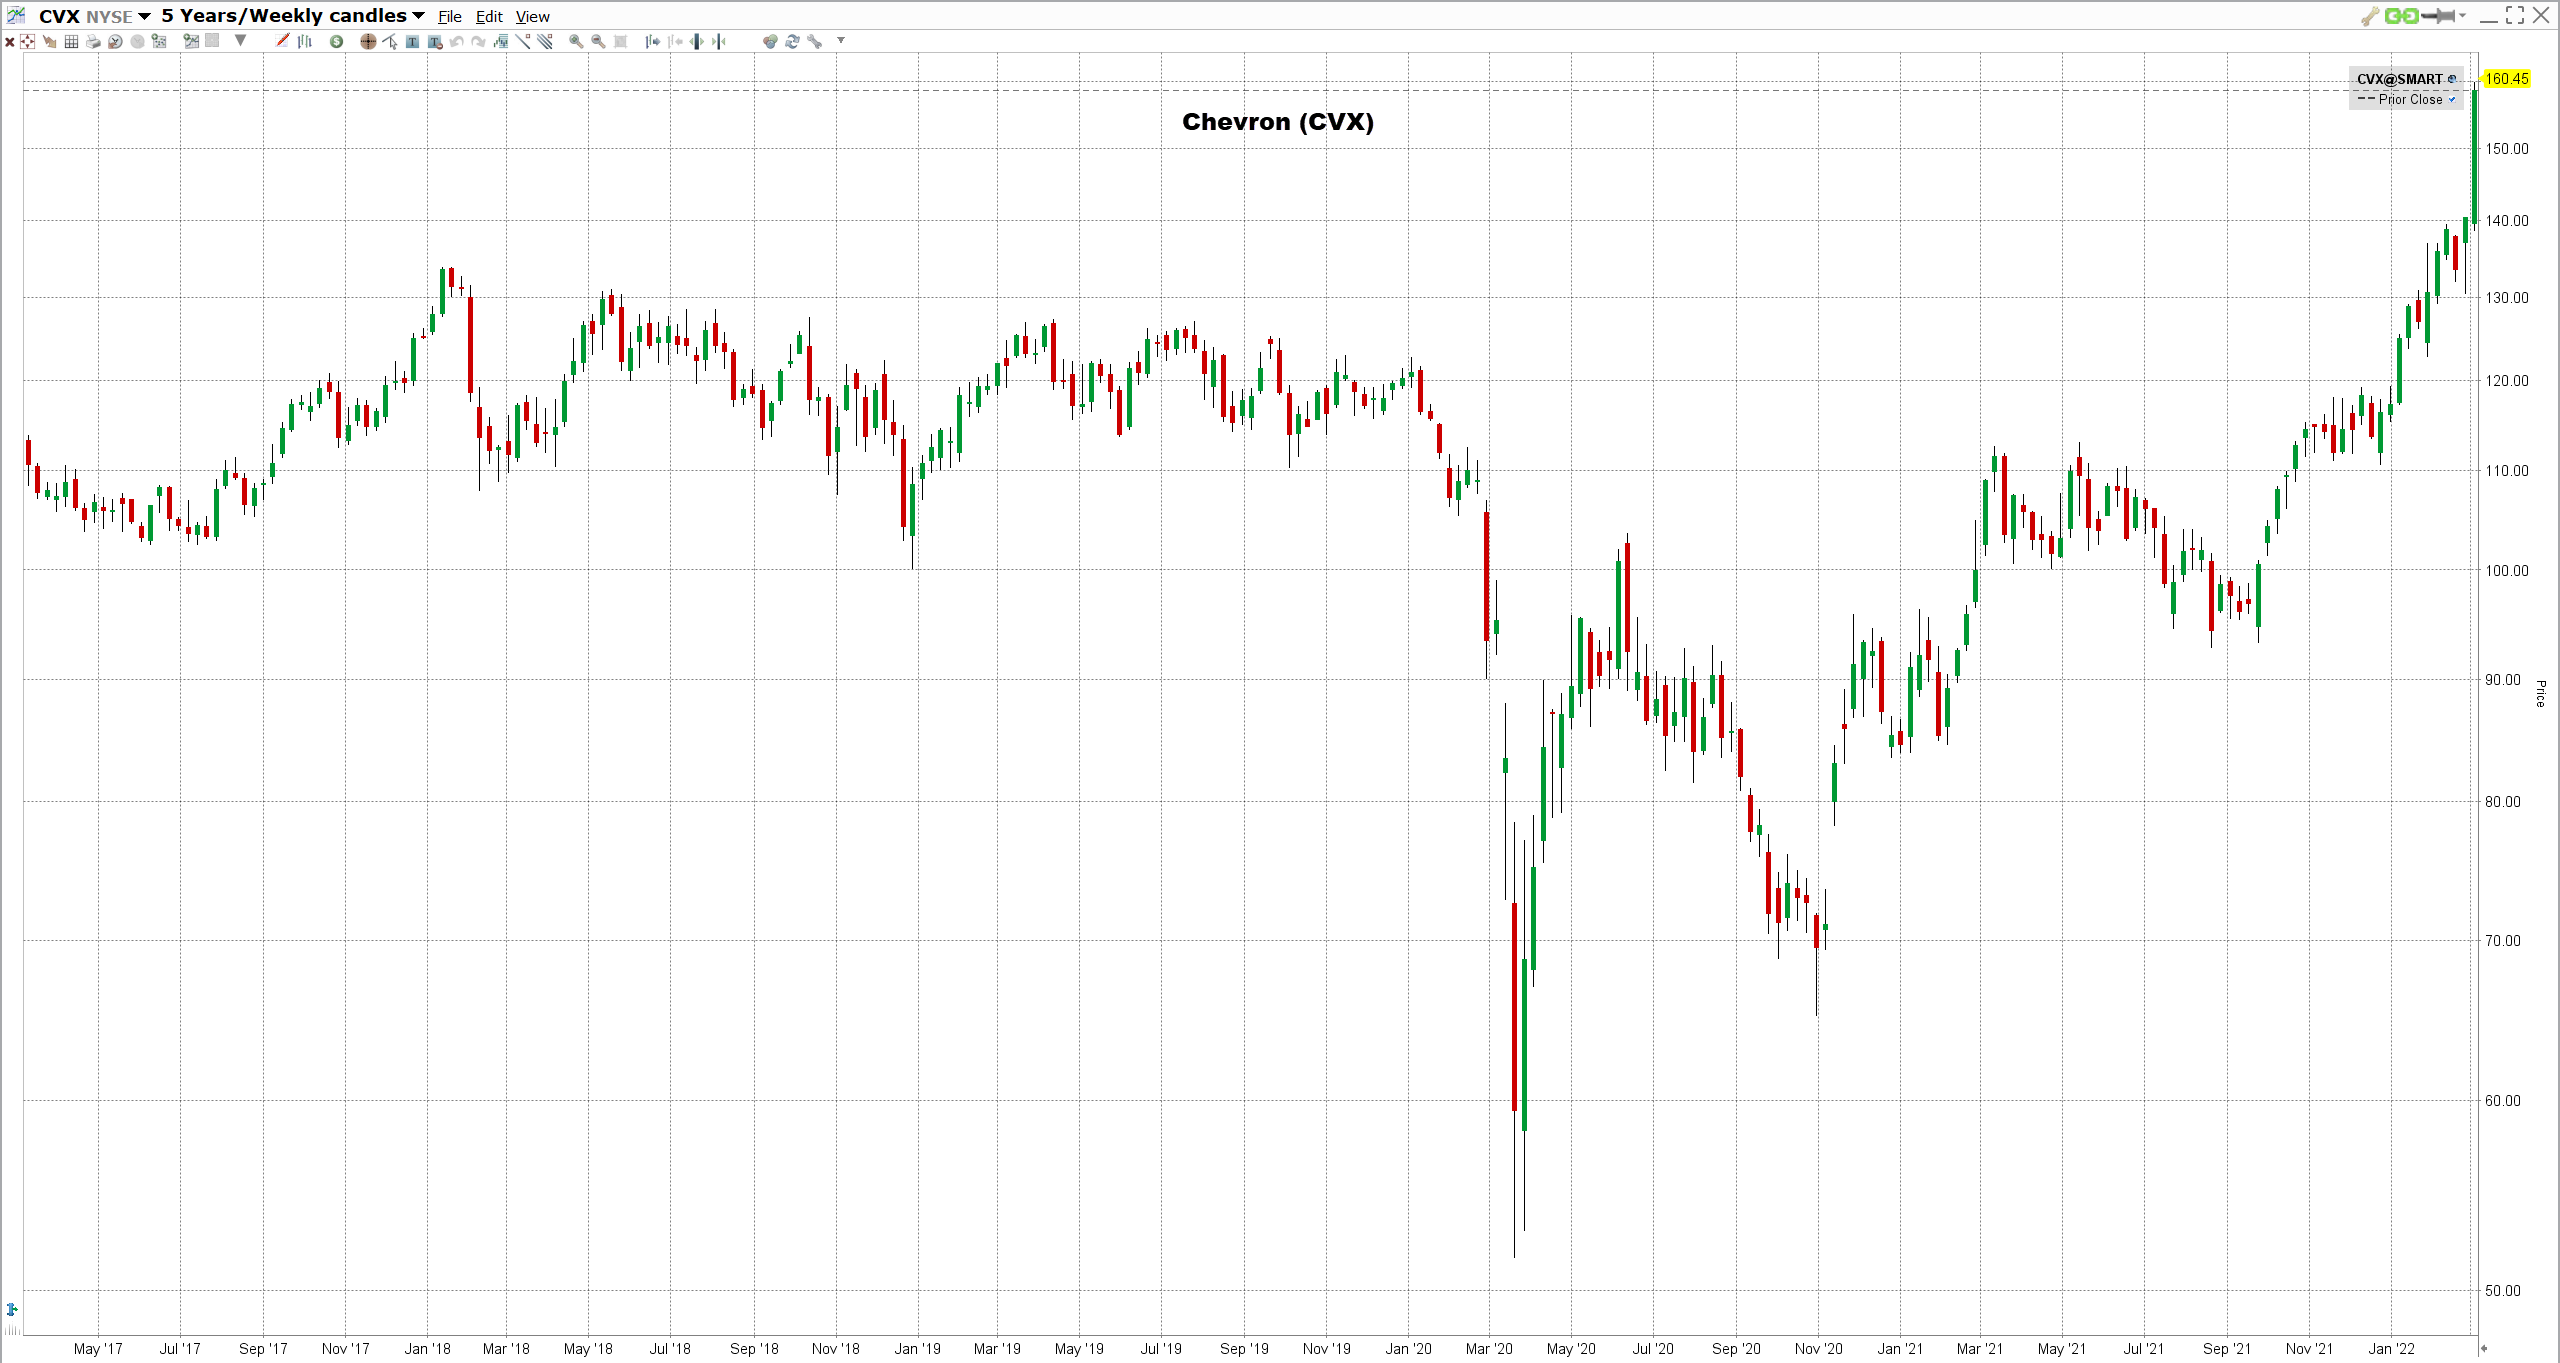
Task: Click the green dollar sign icon
Action: [336, 41]
